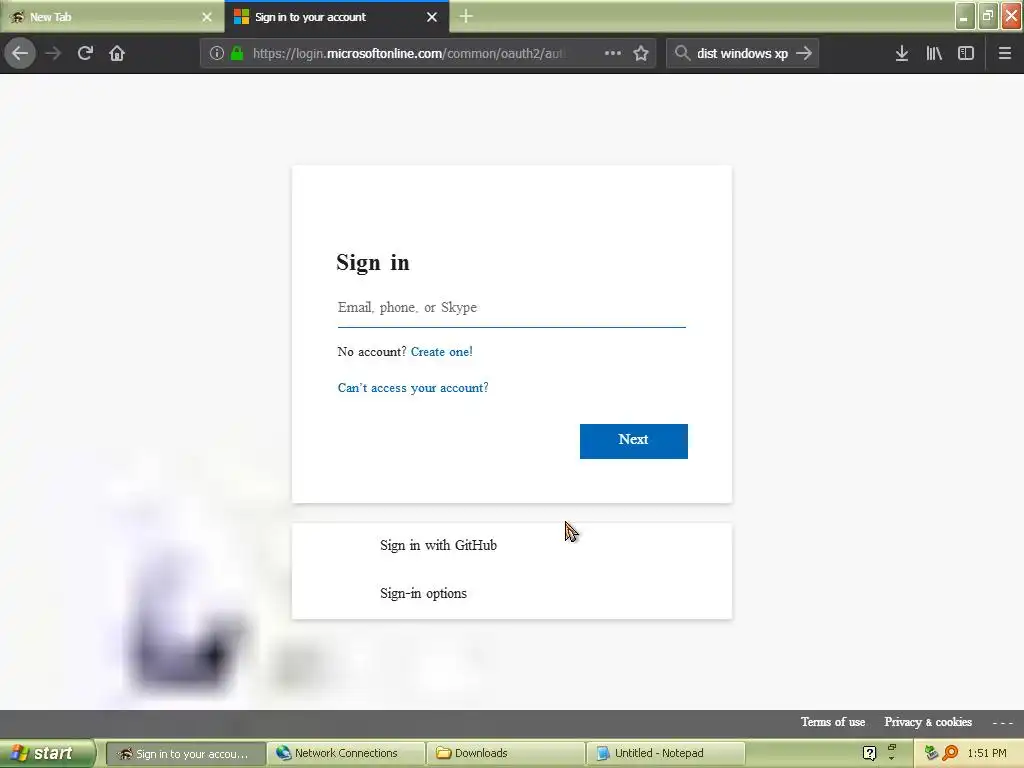The width and height of the screenshot is (1024, 768).
Task: Close the New Tab tab
Action: 207,17
